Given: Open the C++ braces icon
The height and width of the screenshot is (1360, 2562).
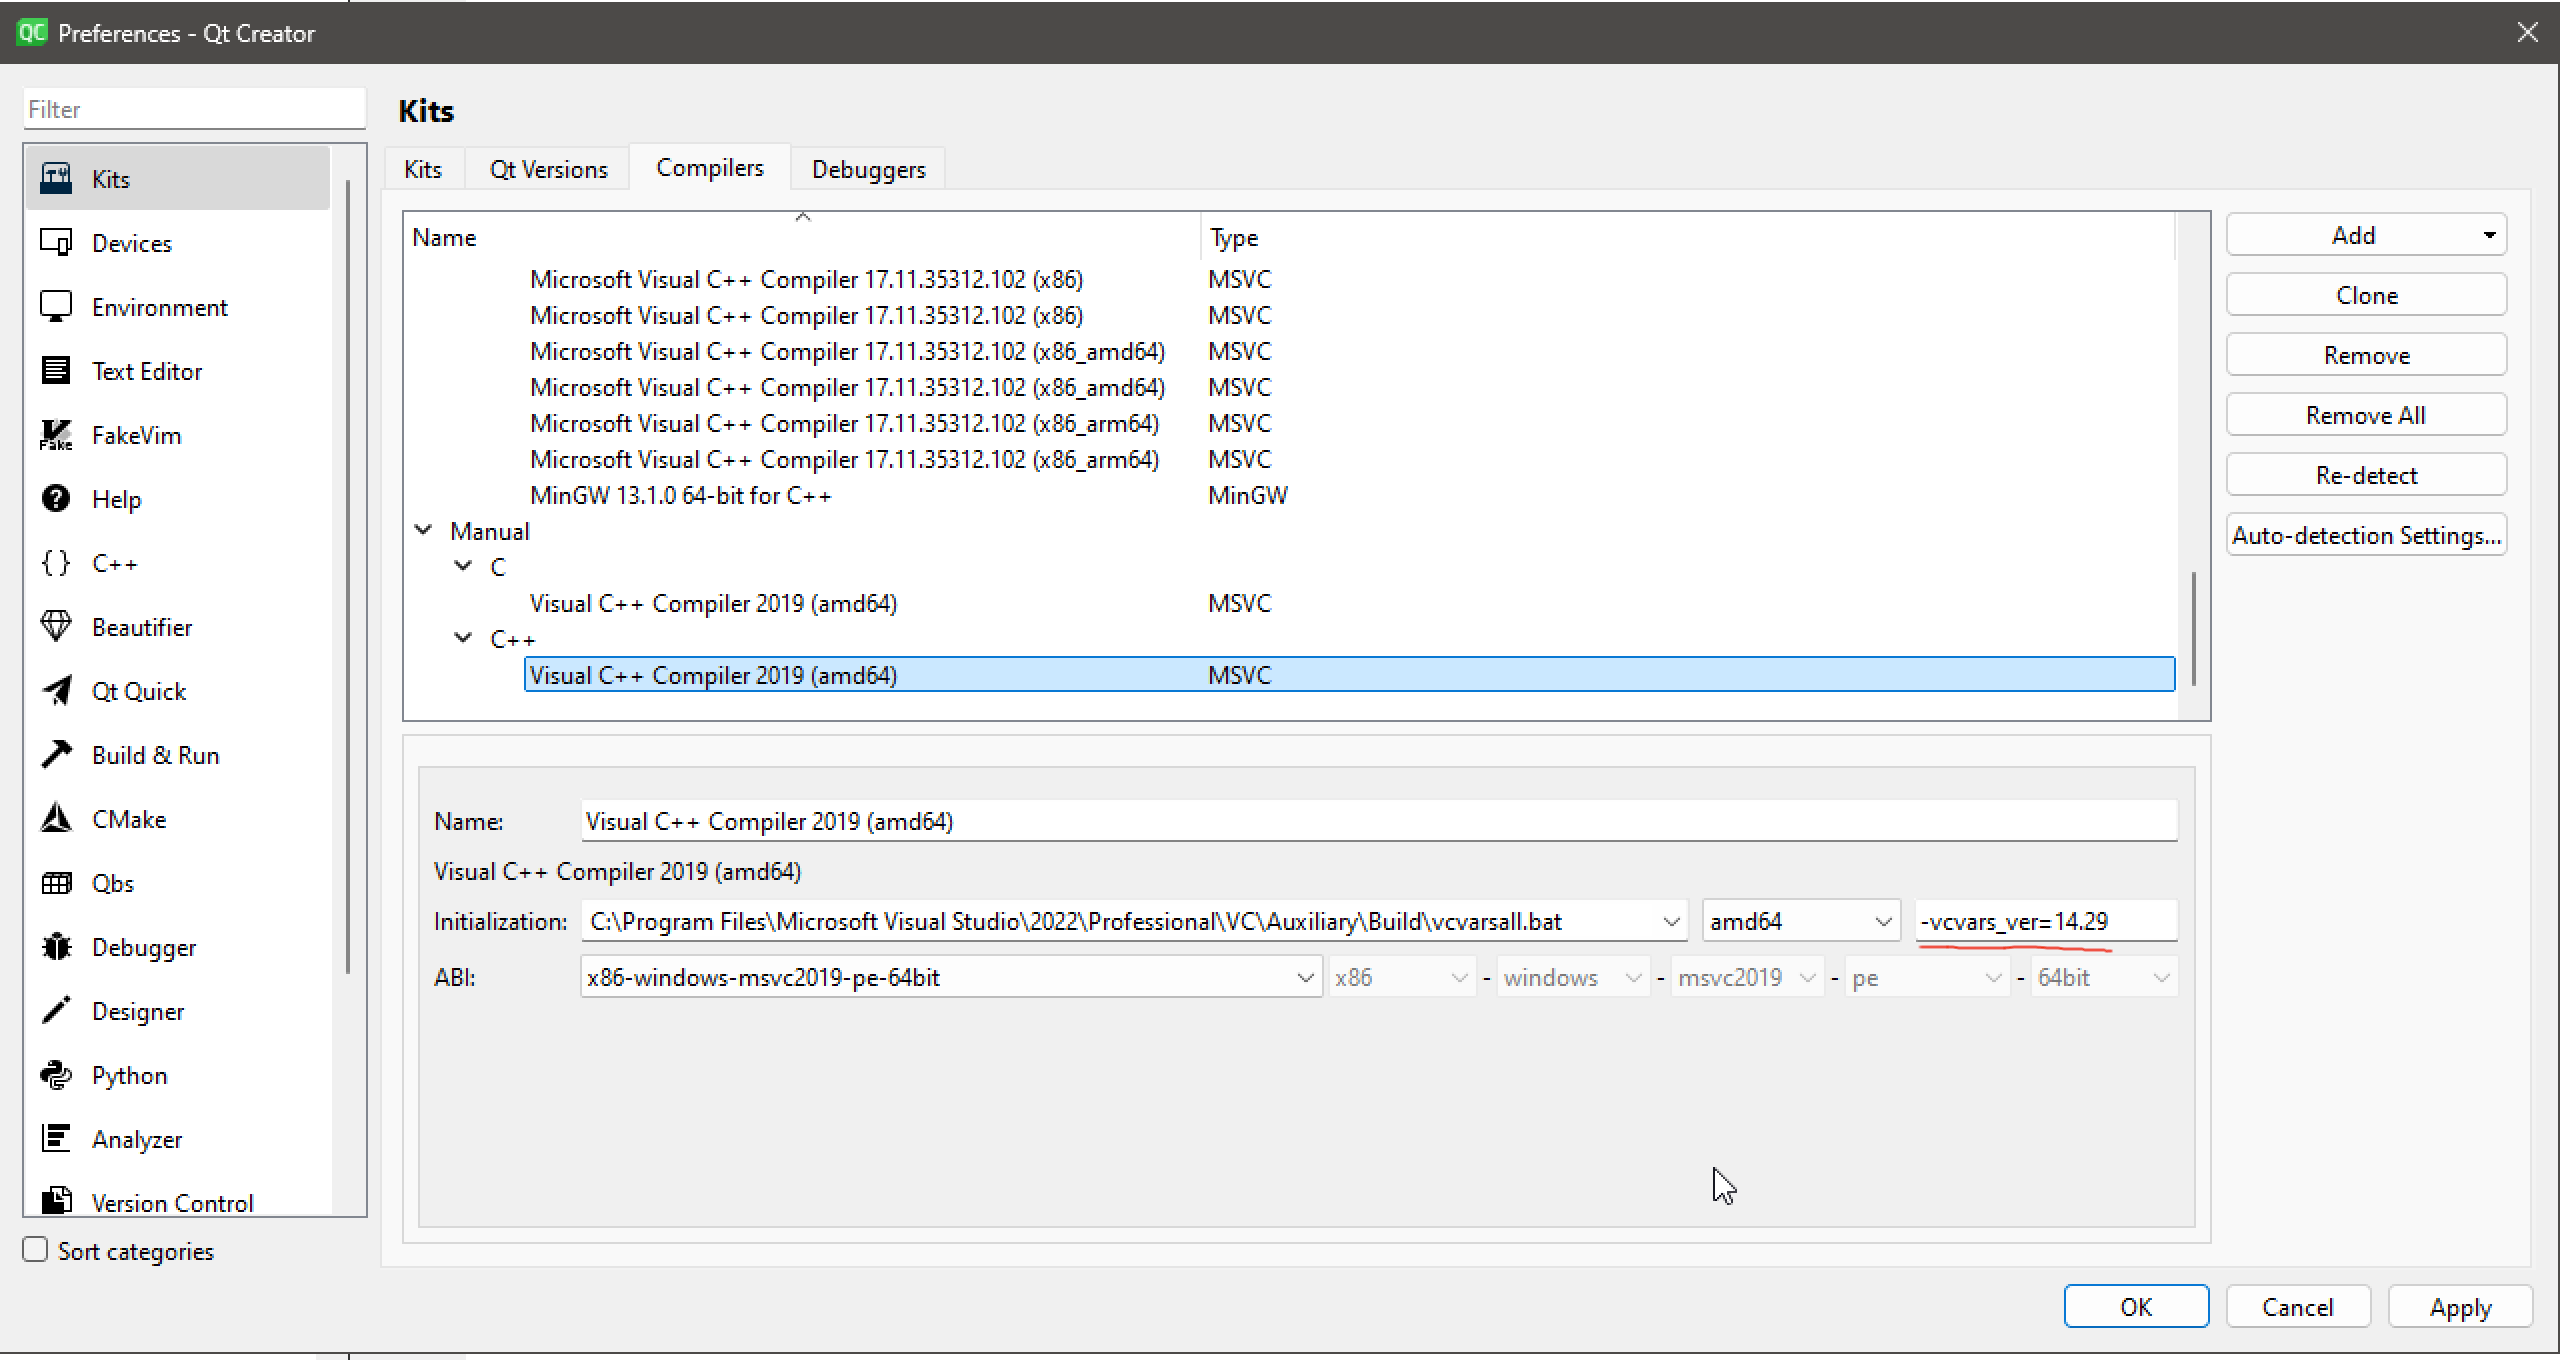Looking at the screenshot, I should tap(56, 563).
